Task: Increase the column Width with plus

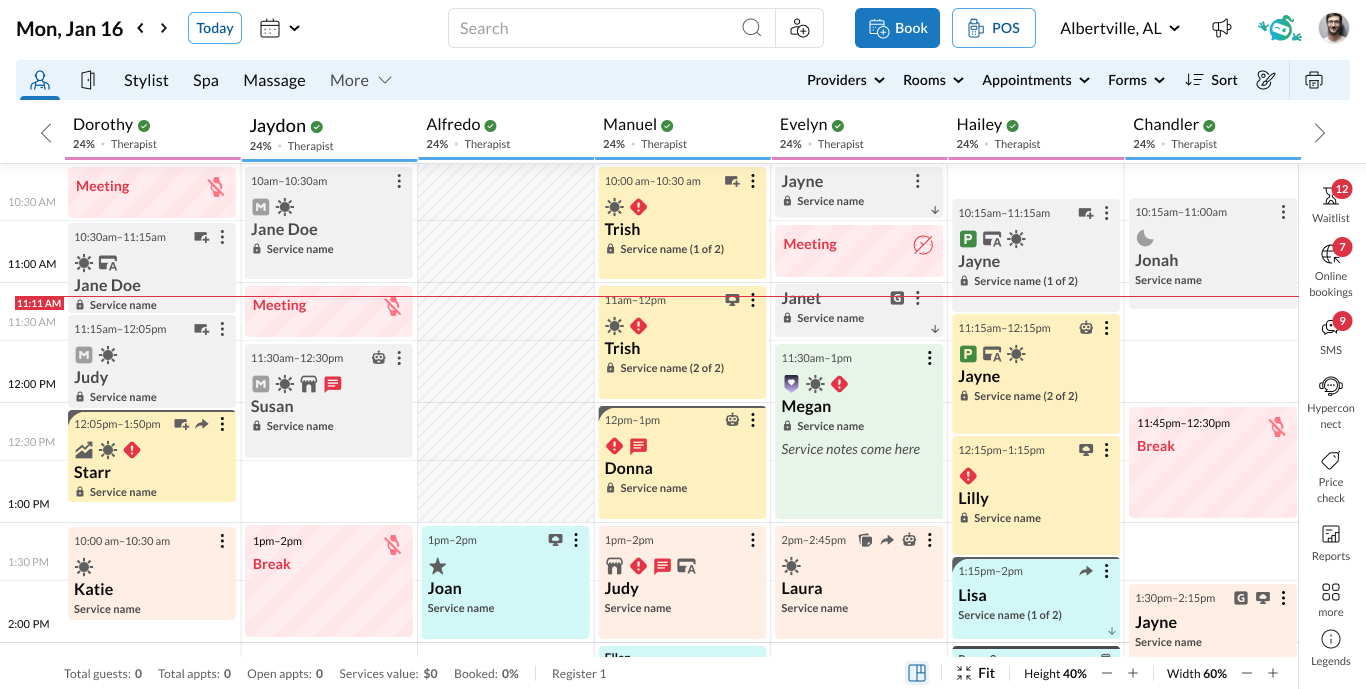Action: click(1273, 673)
